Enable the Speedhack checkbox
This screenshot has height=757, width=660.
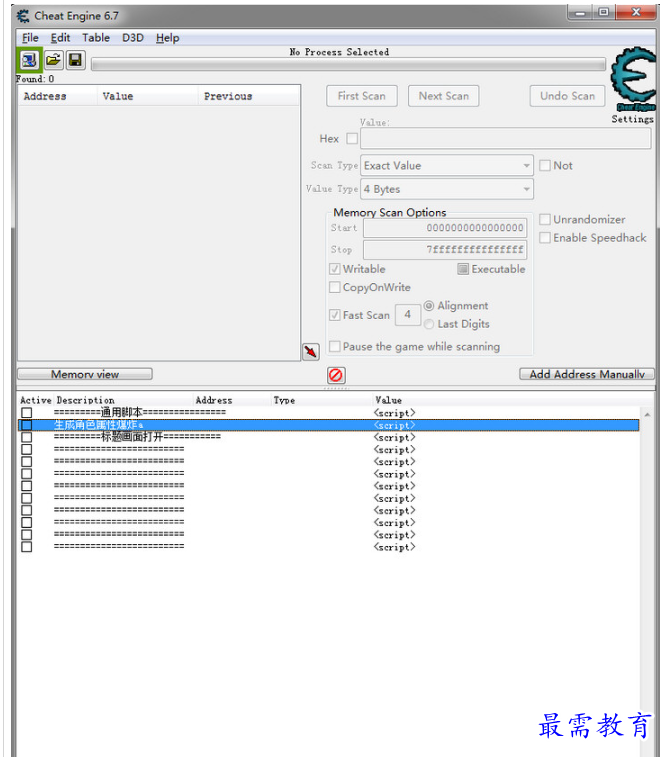545,238
